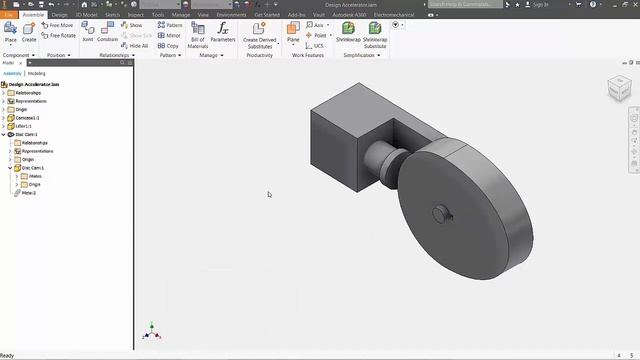Open the File tab
Image resolution: width=640 pixels, height=360 pixels.
click(9, 15)
